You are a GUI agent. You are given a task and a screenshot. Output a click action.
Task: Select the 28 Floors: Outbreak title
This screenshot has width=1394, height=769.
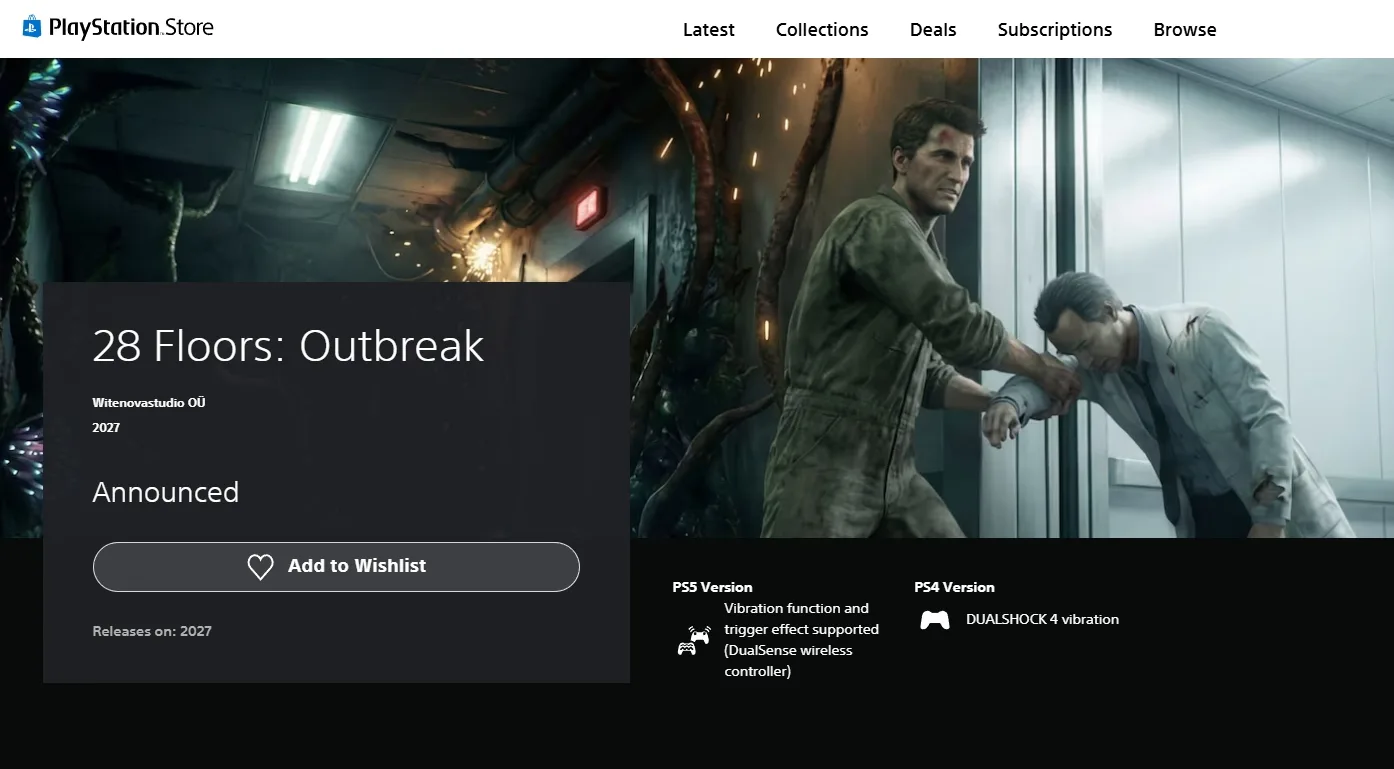click(x=288, y=346)
